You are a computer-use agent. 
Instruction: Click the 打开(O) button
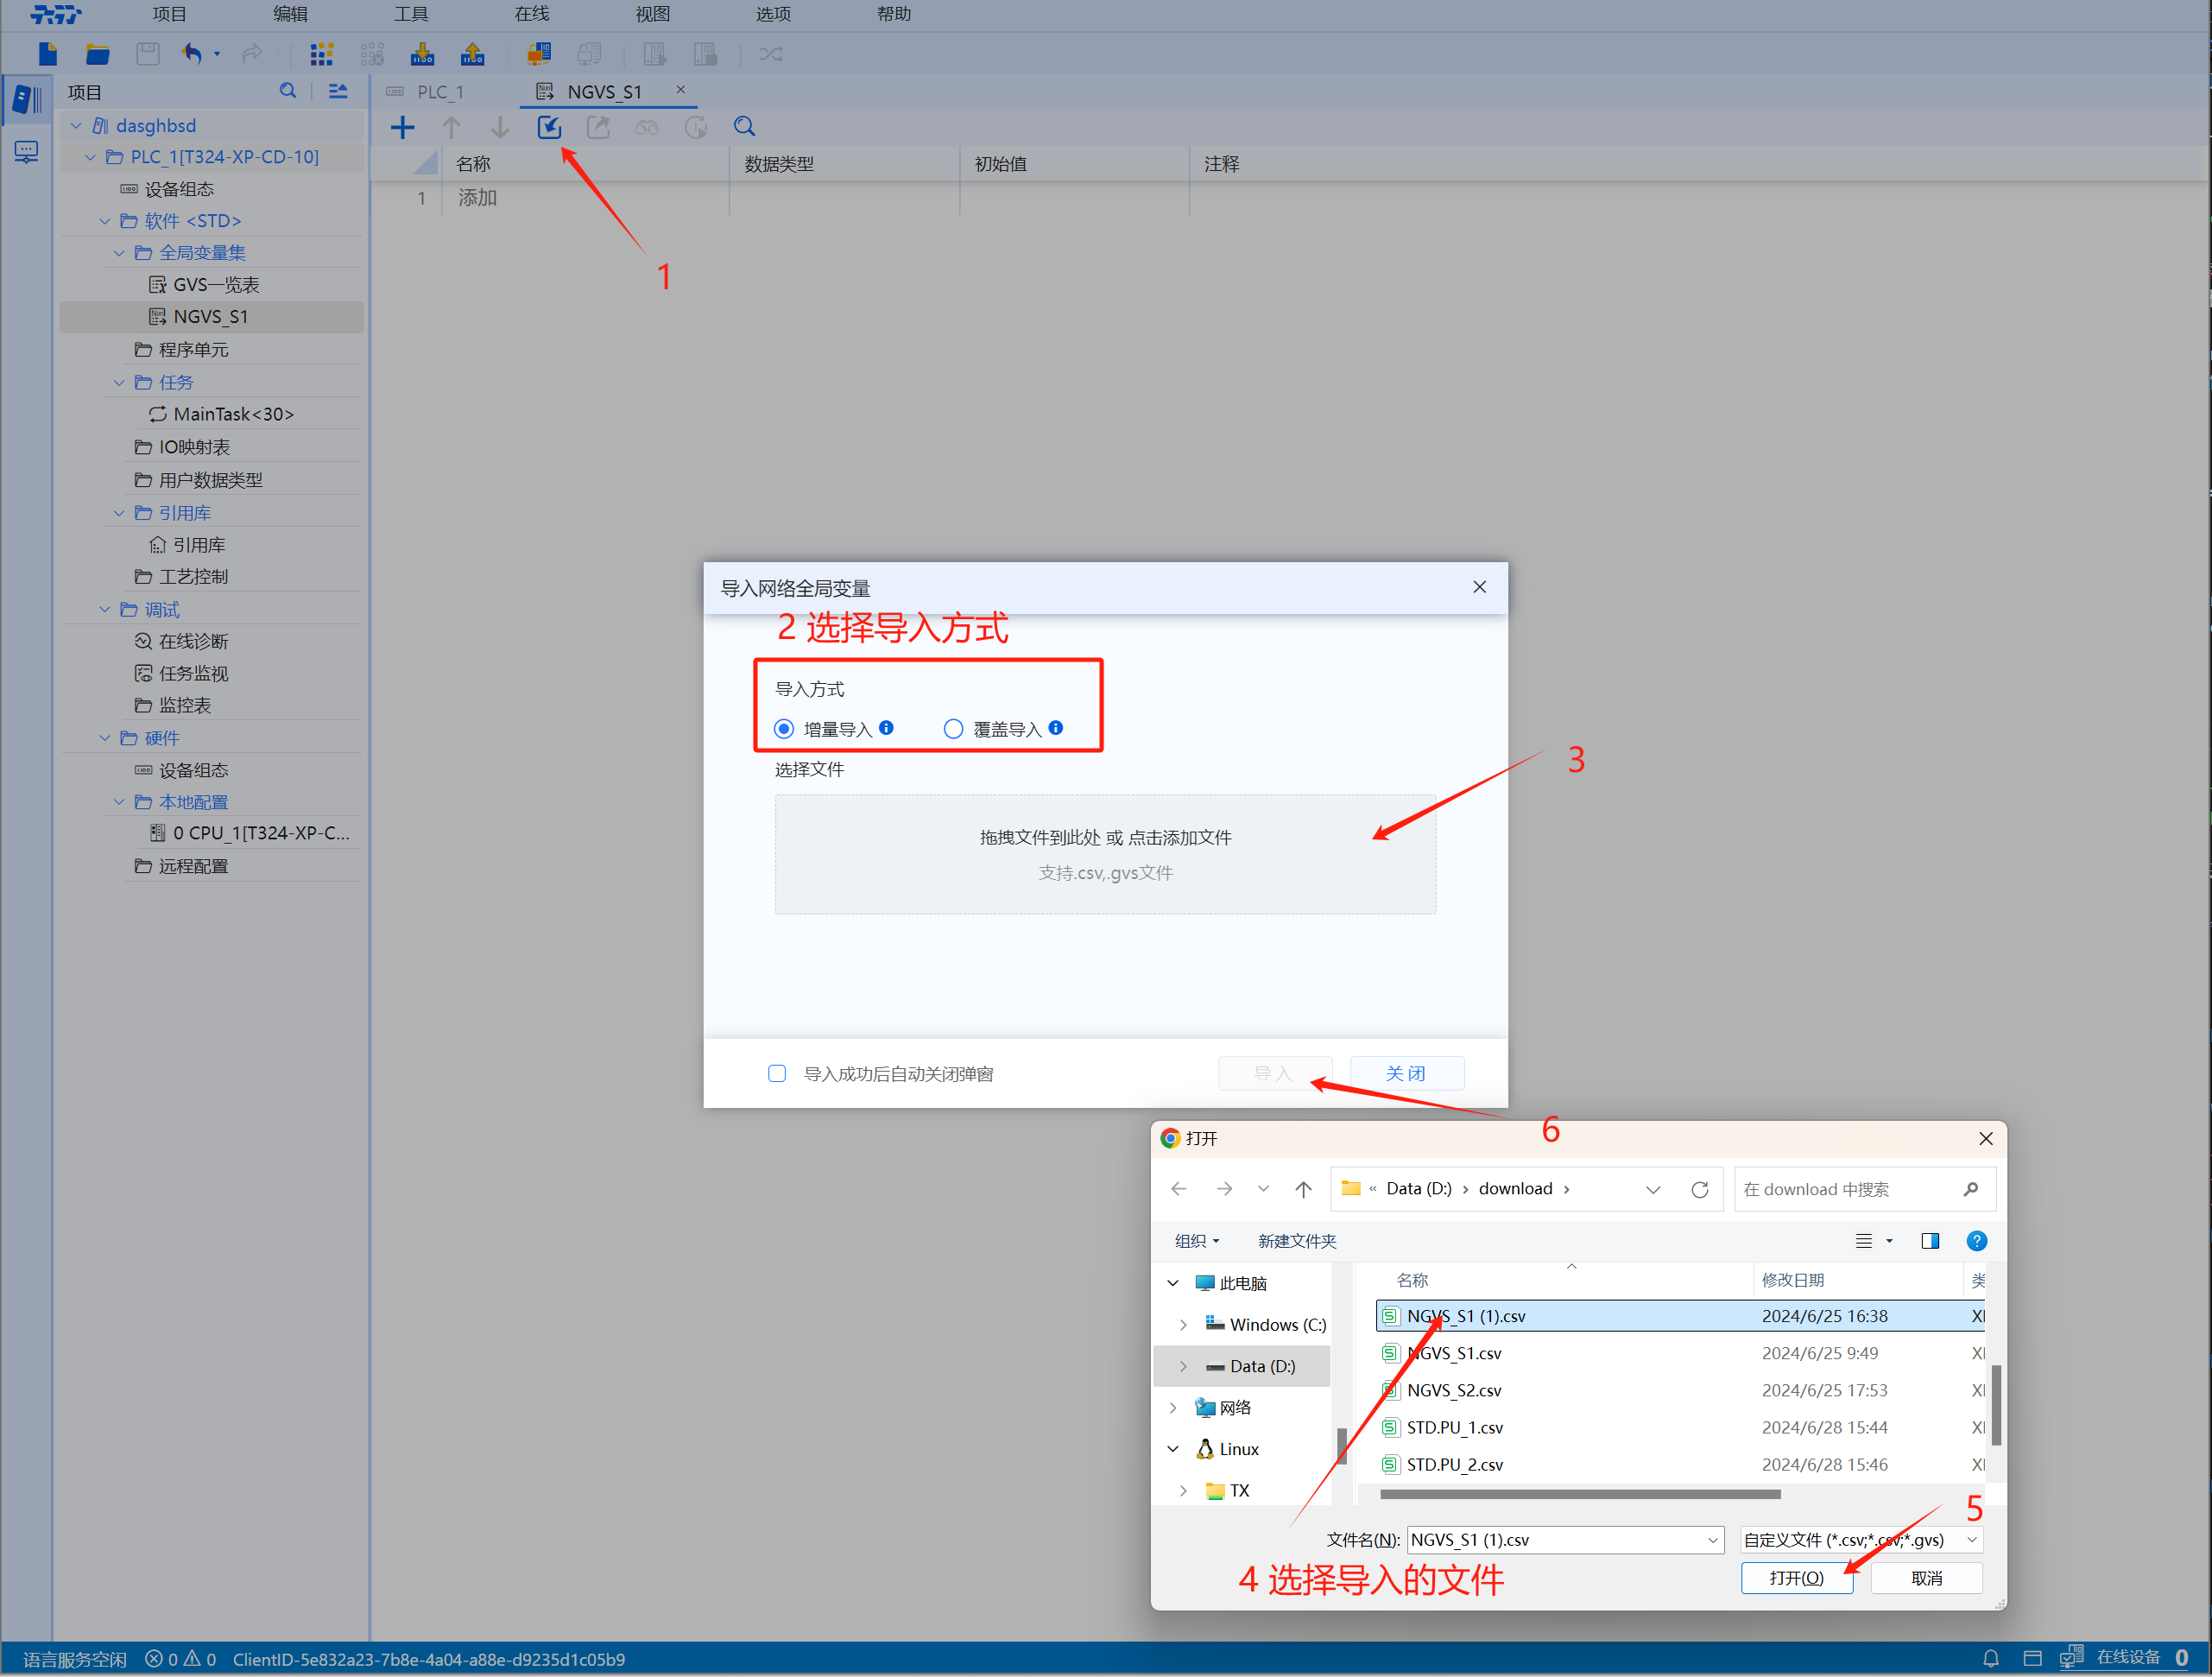pos(1796,1578)
